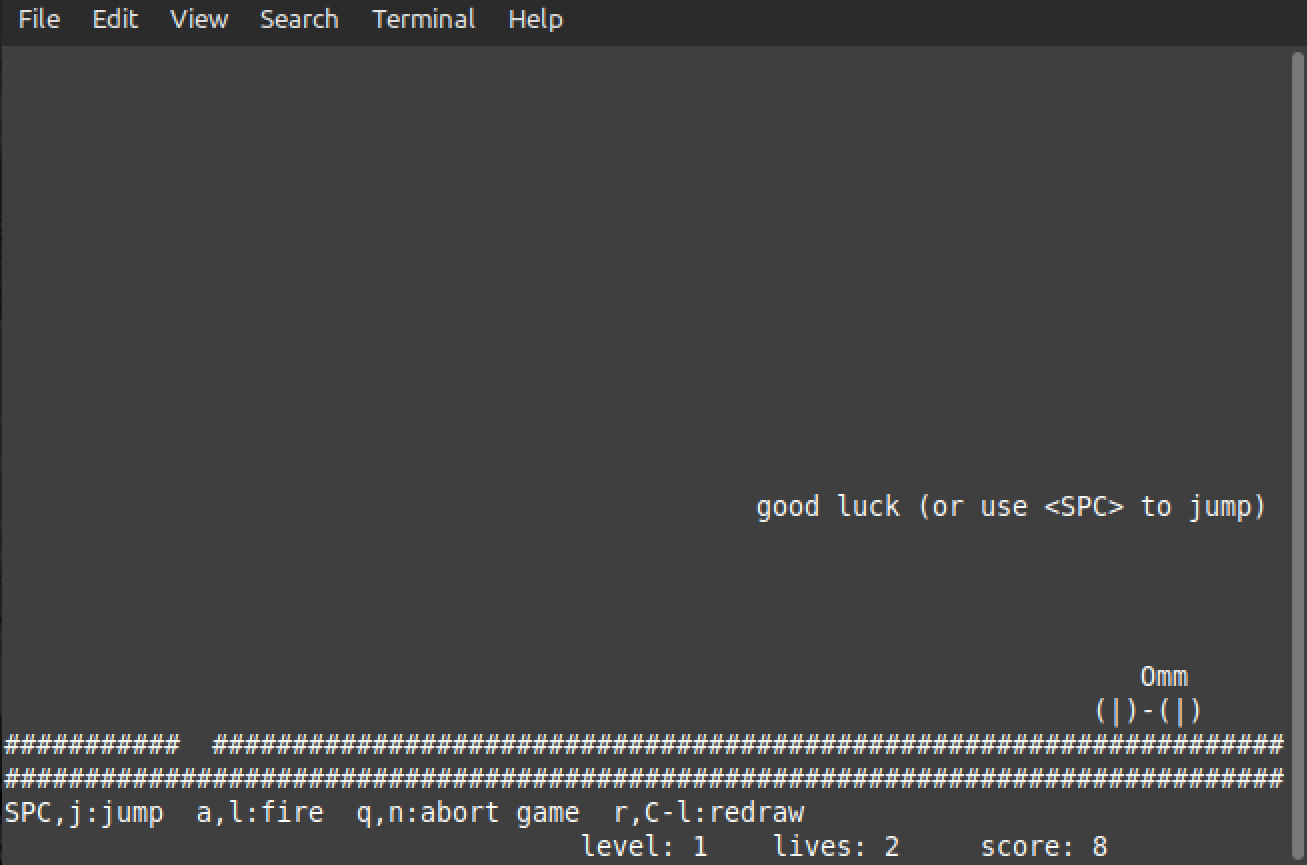1307x865 pixels.
Task: Click the 'level: 1' status indicator
Action: point(644,847)
